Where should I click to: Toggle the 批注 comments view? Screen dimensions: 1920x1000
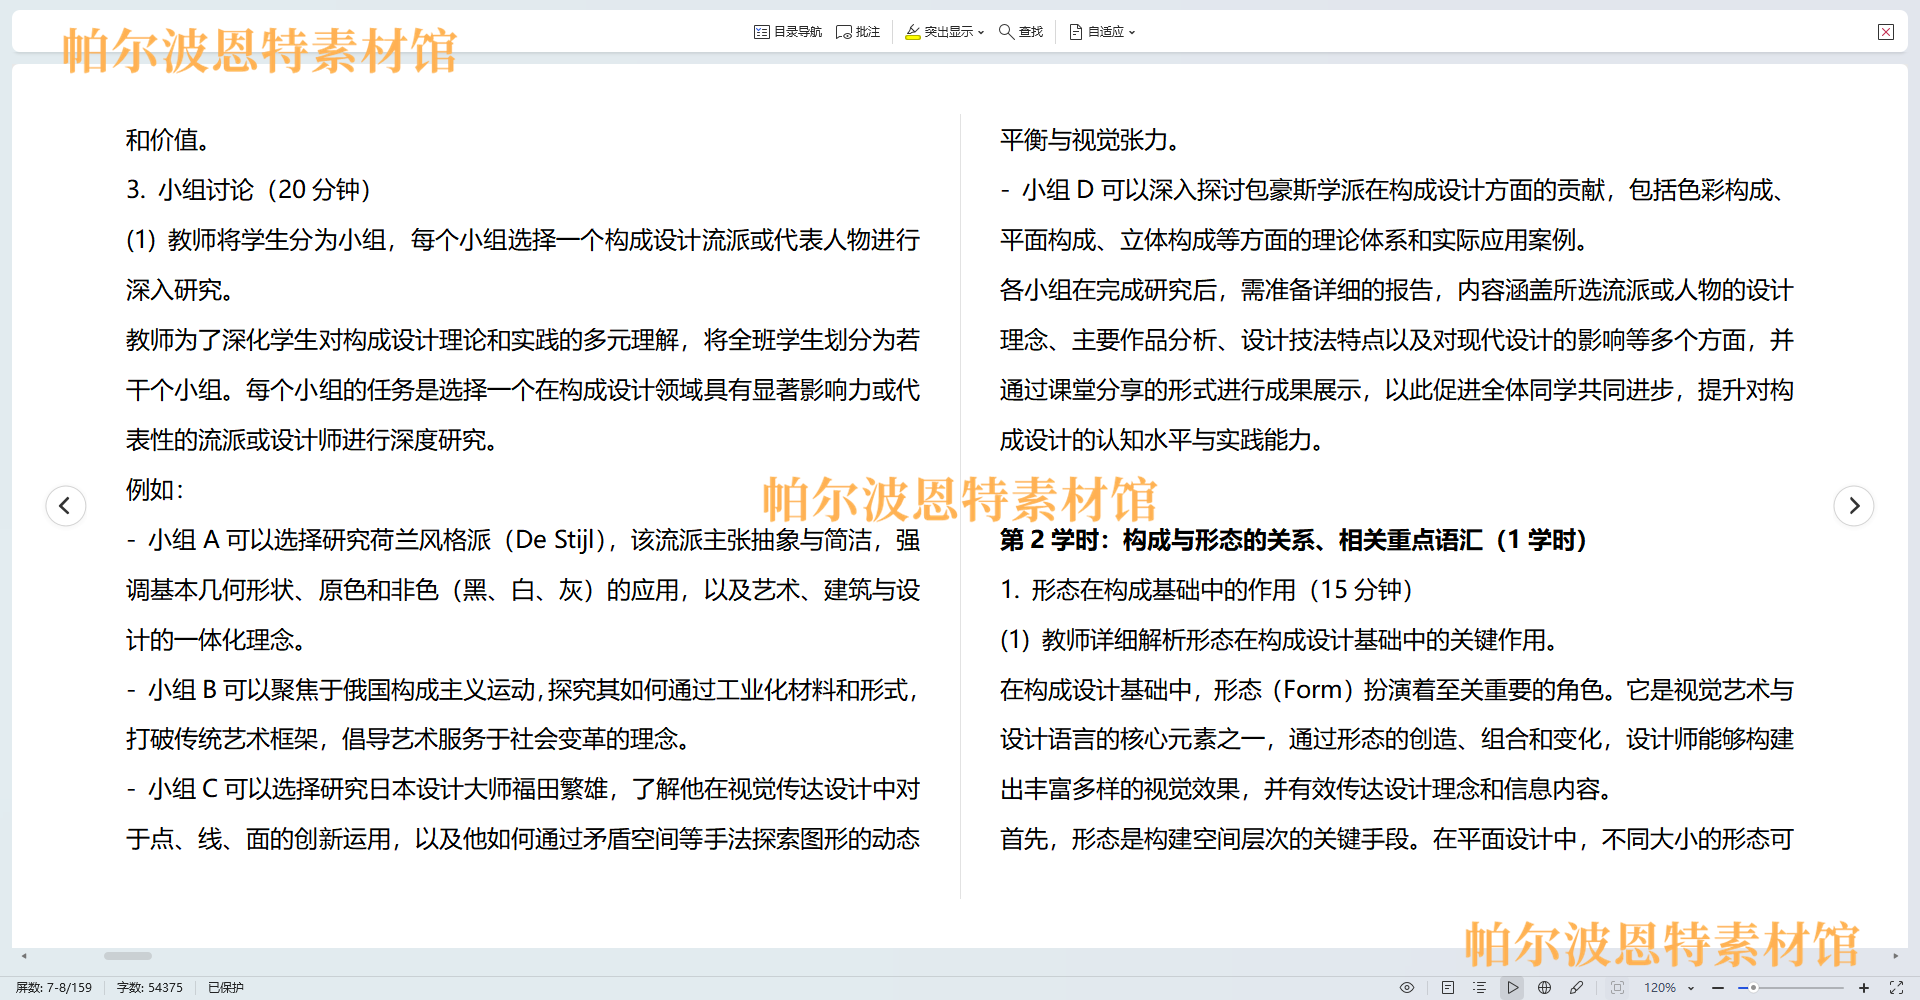tap(858, 32)
